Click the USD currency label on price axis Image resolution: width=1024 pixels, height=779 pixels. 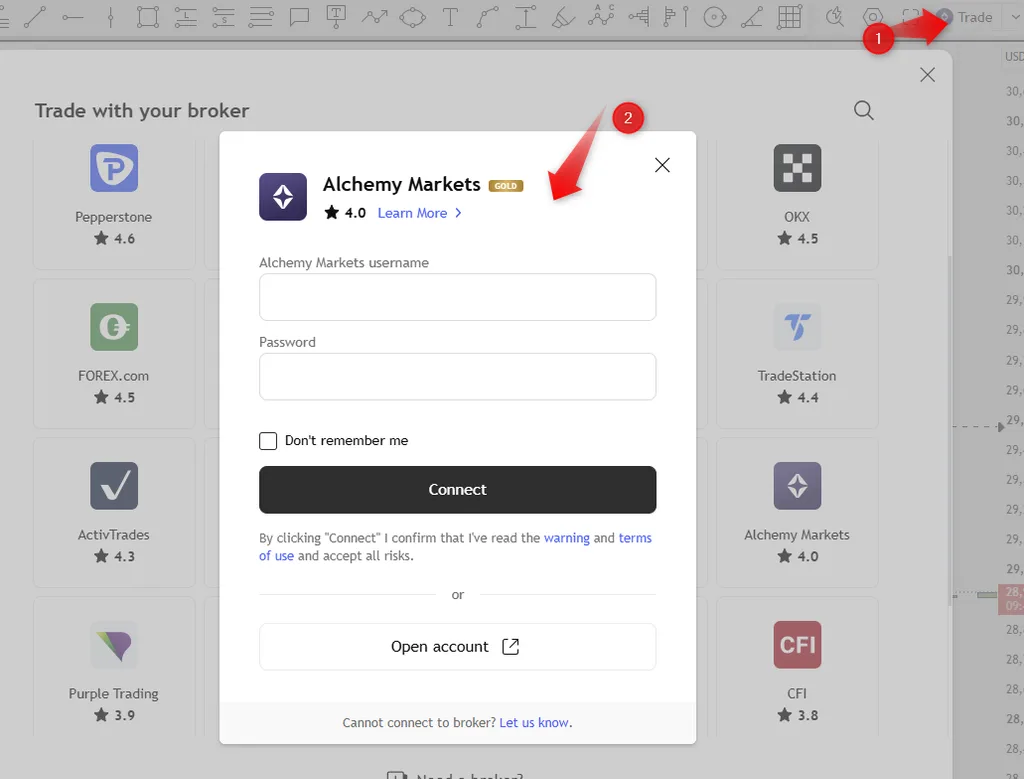(1014, 56)
